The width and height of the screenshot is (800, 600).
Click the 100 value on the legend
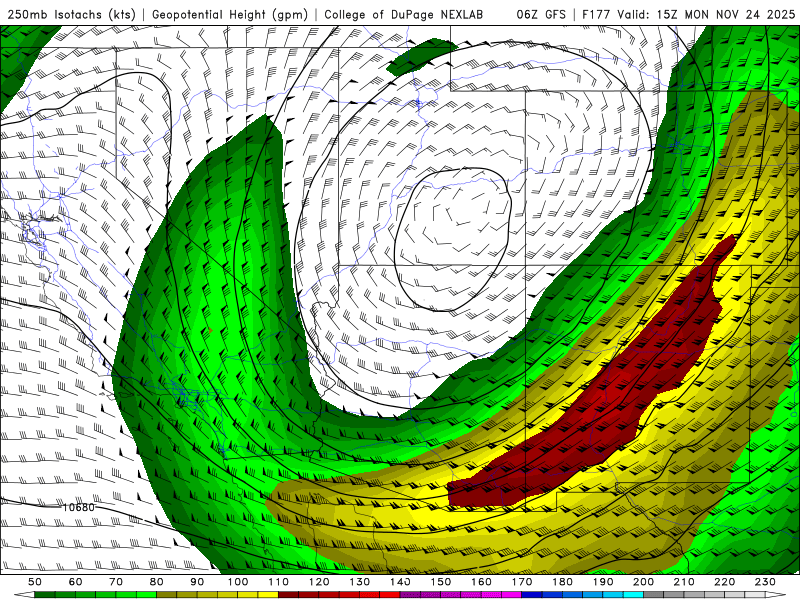238,582
